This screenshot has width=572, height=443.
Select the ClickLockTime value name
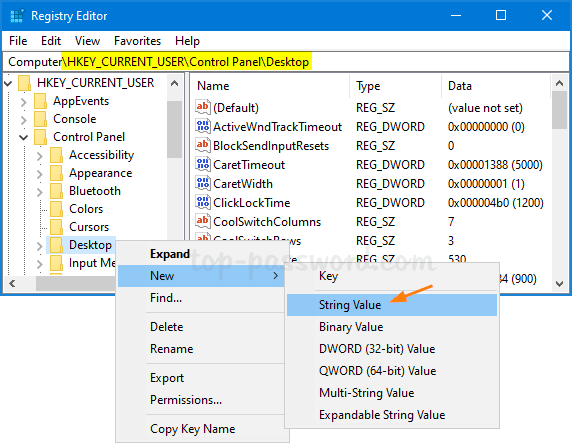[x=252, y=203]
